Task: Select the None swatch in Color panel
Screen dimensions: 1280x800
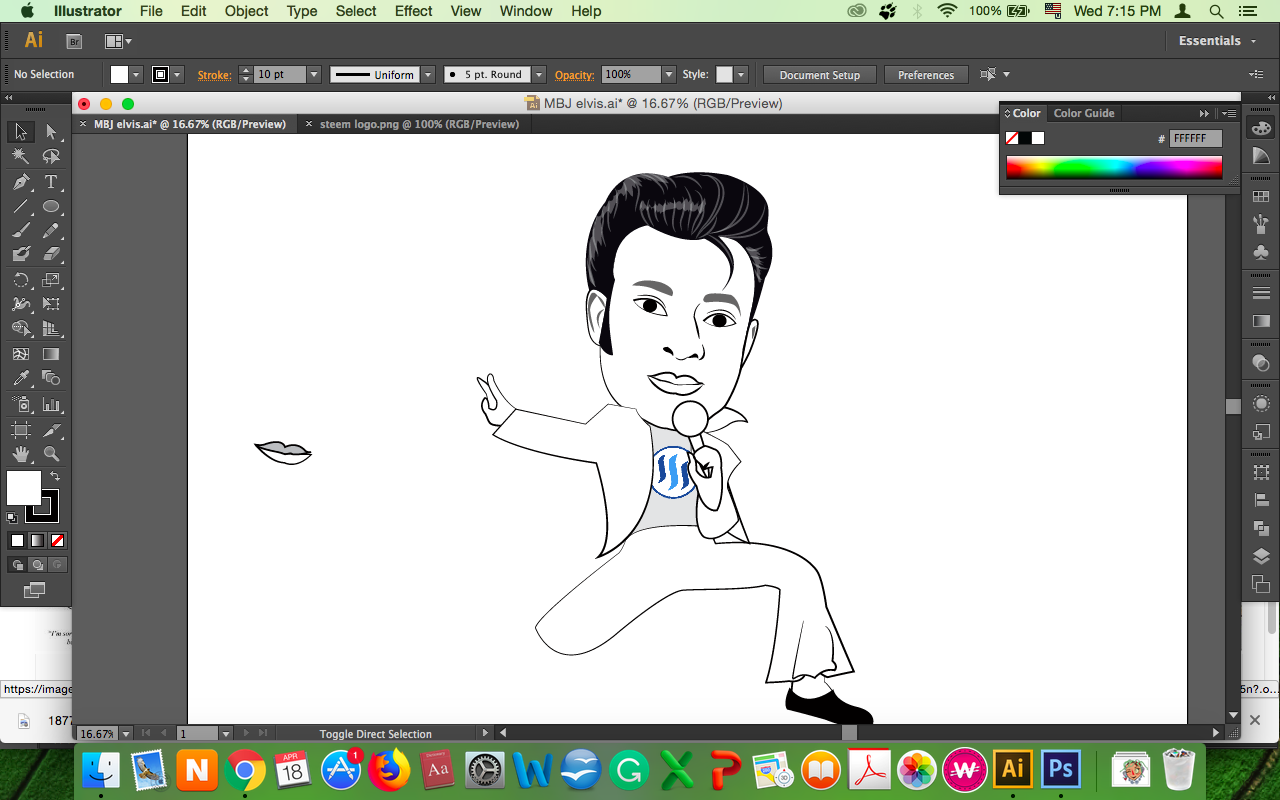Action: point(1012,138)
